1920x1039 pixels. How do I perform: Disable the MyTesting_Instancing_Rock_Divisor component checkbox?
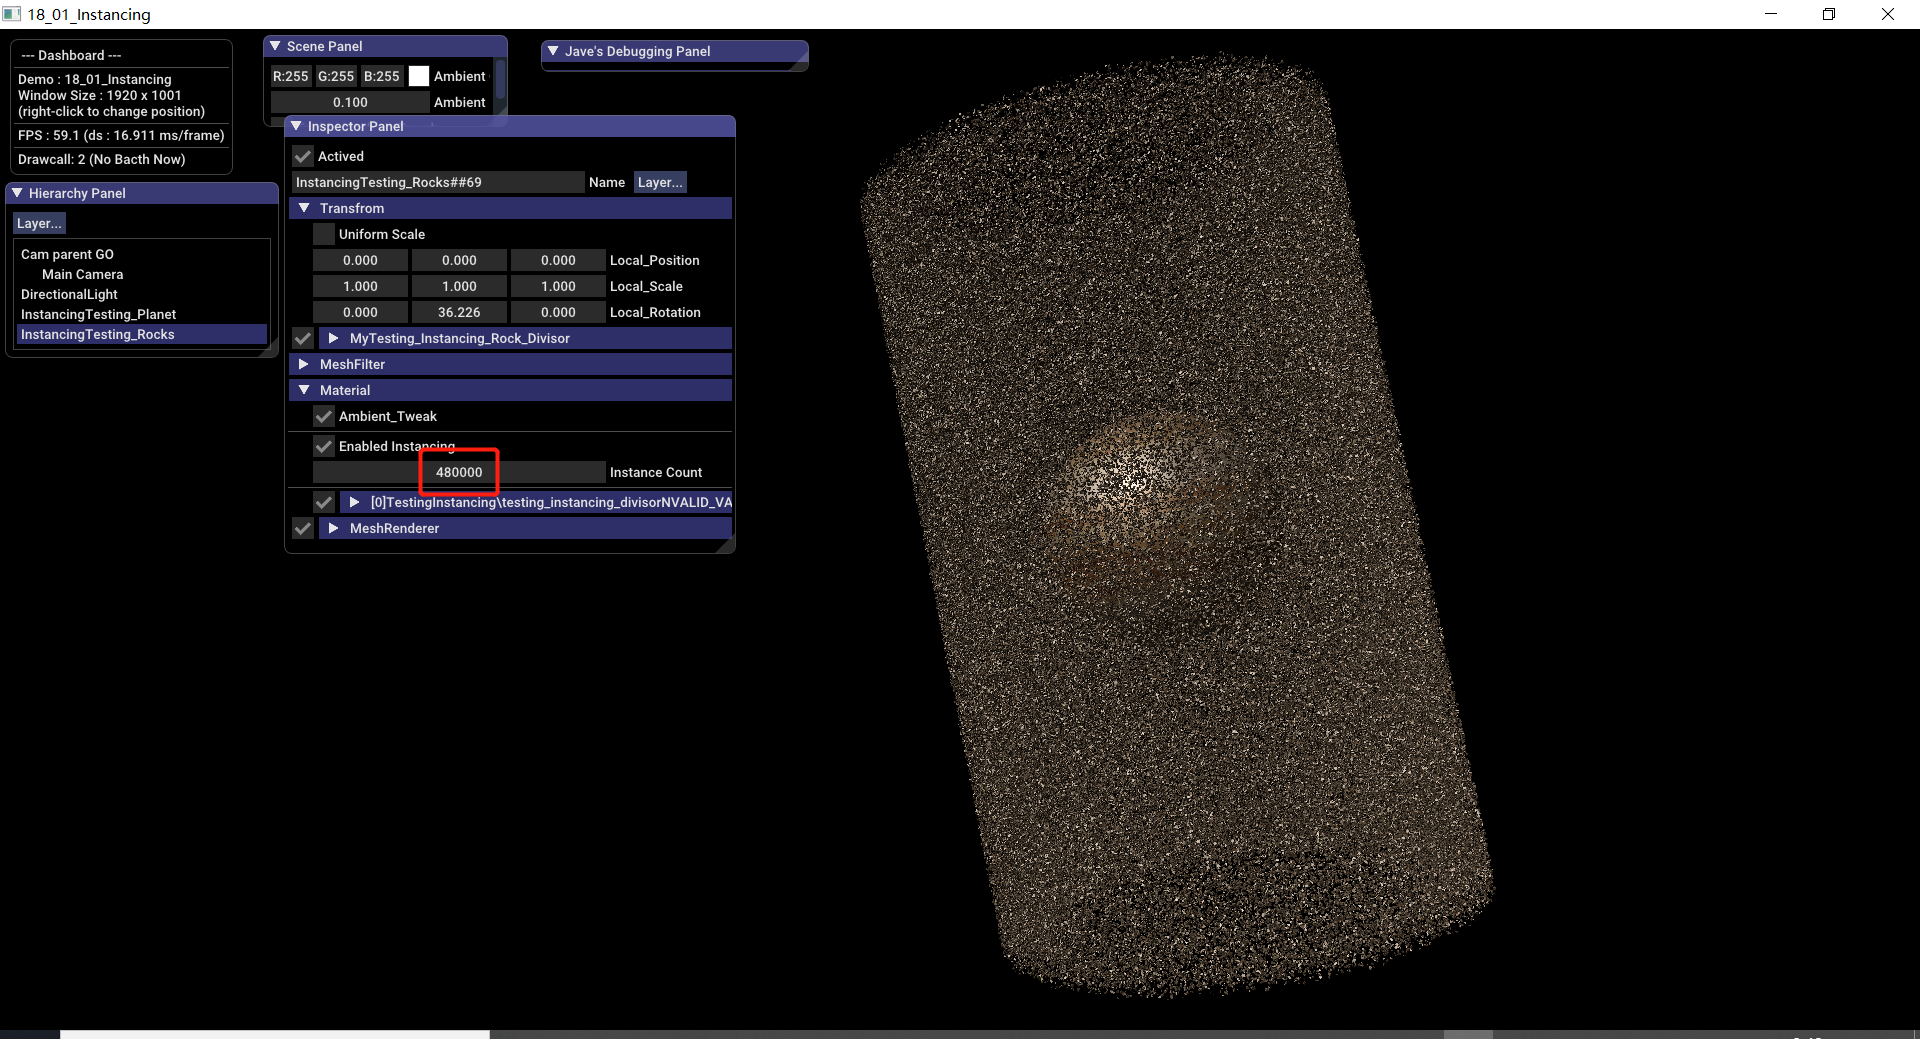point(303,338)
